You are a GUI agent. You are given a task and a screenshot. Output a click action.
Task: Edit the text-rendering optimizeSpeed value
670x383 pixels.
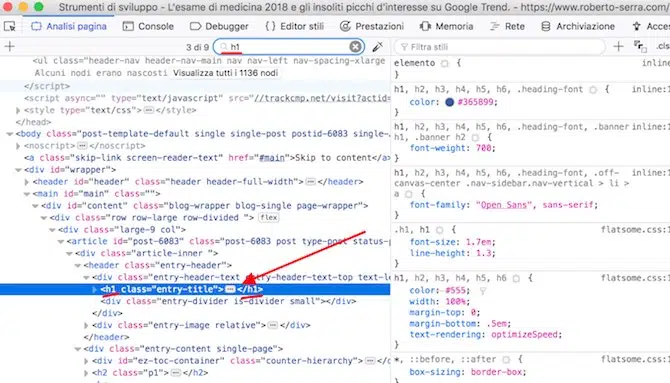pos(525,335)
